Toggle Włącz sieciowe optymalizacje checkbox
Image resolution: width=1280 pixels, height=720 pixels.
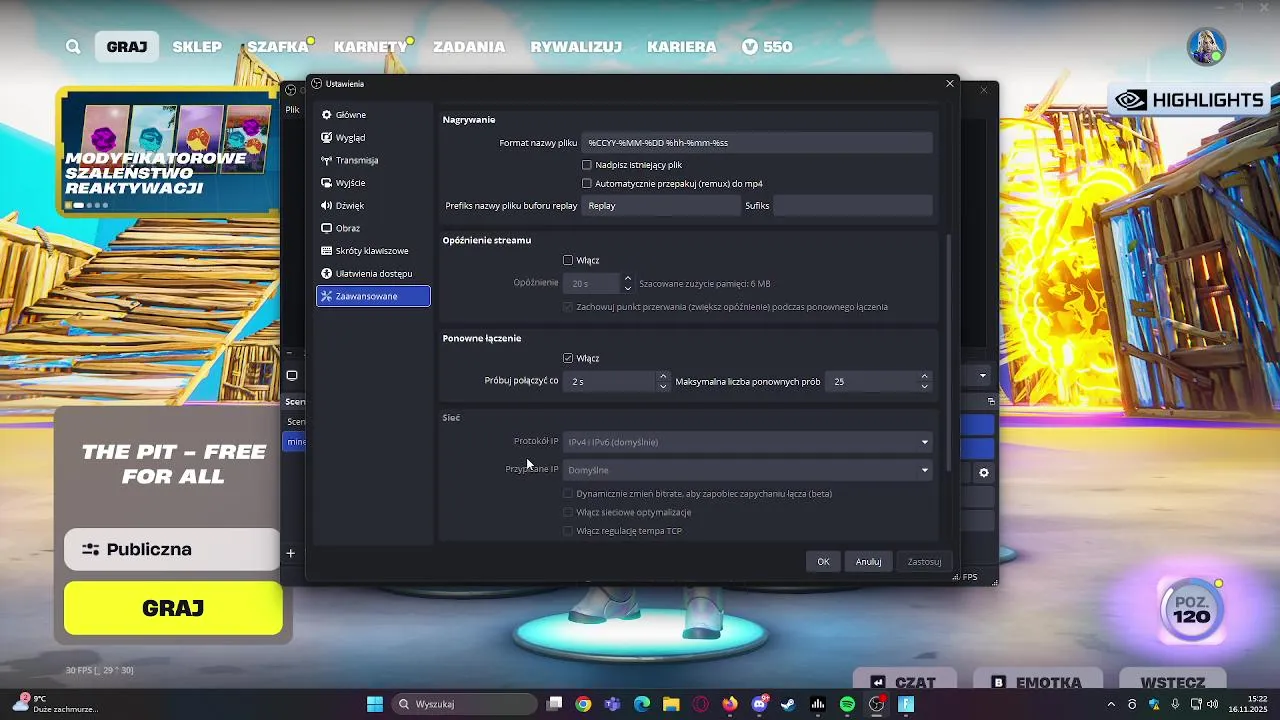pyautogui.click(x=568, y=512)
